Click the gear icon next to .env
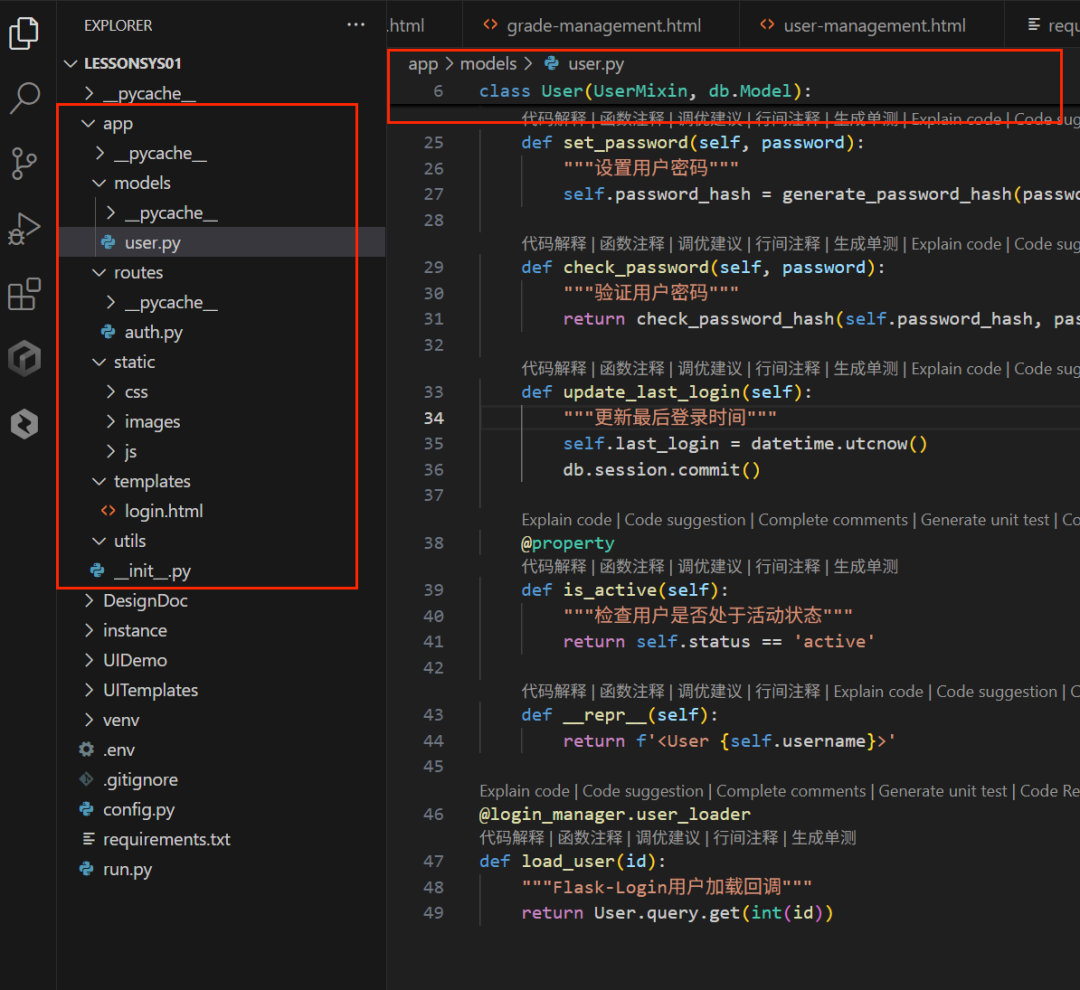This screenshot has width=1080, height=990. pyautogui.click(x=86, y=750)
